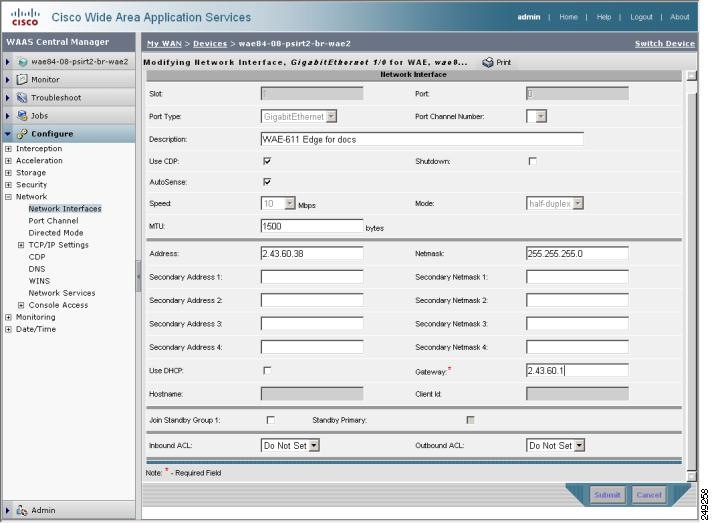The image size is (712, 523).
Task: Enable the Use DHCP checkbox
Action: pyautogui.click(x=267, y=370)
